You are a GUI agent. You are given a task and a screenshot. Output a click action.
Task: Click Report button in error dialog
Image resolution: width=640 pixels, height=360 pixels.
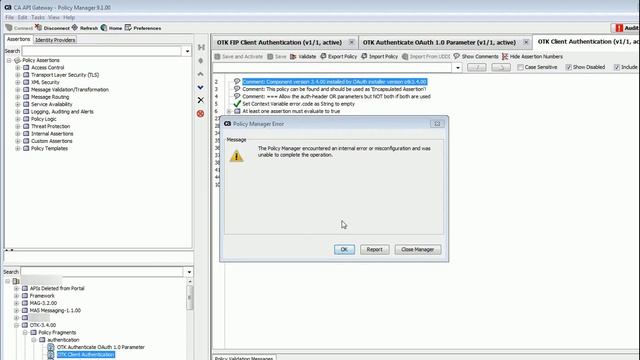tap(374, 249)
